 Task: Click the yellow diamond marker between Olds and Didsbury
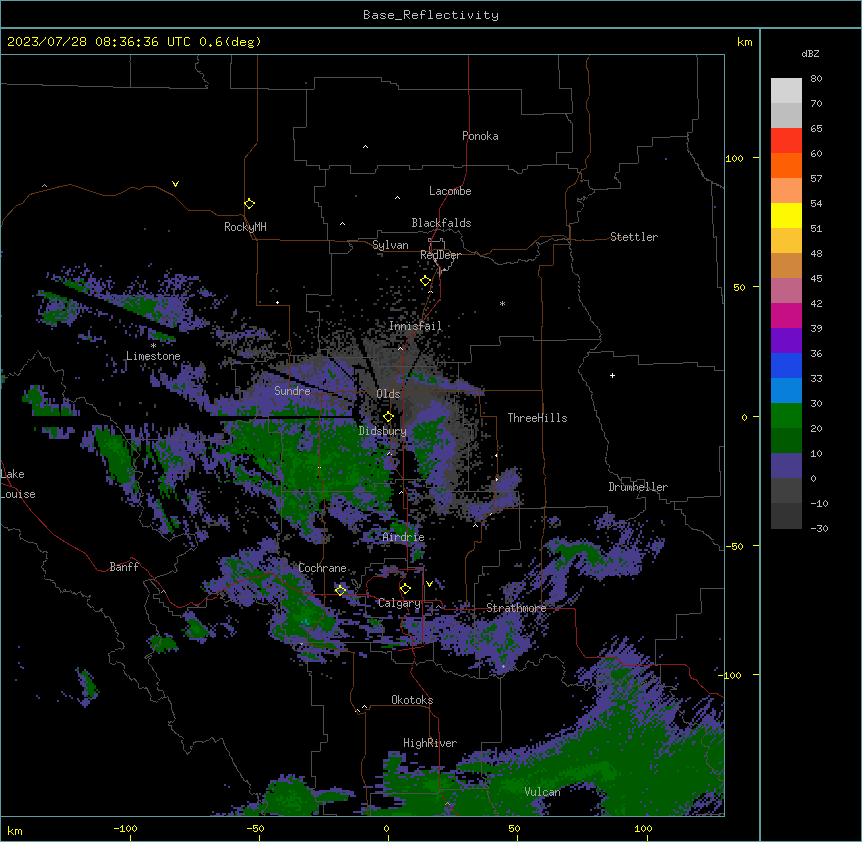point(388,416)
